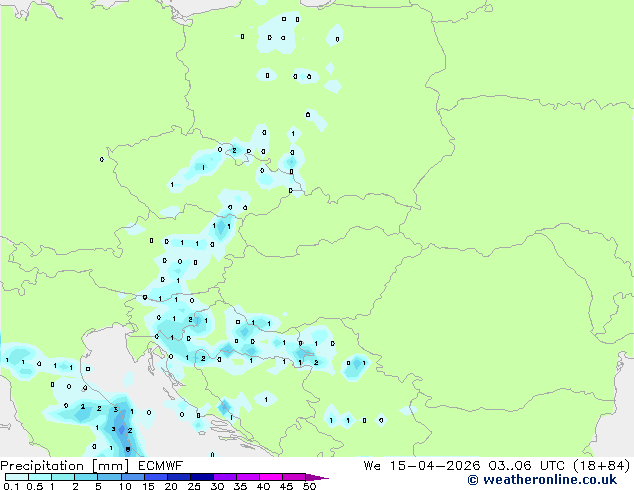
Task: Click the forecast offset "(18+84)"
Action: 602,466
